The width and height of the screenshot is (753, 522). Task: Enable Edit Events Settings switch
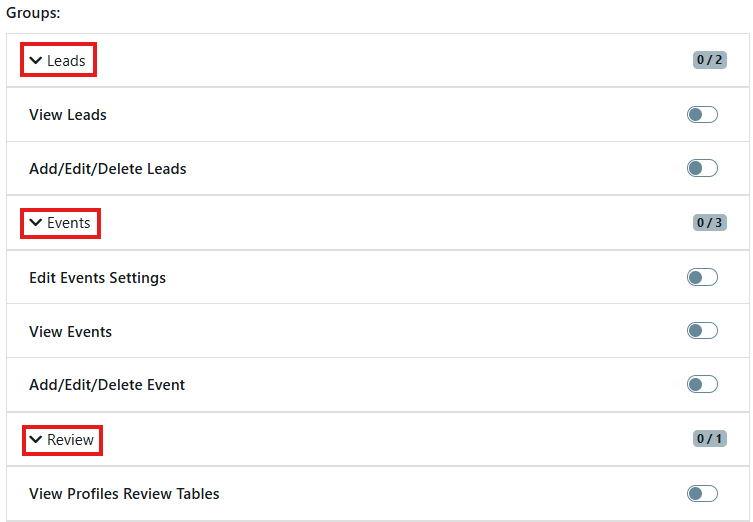point(702,277)
